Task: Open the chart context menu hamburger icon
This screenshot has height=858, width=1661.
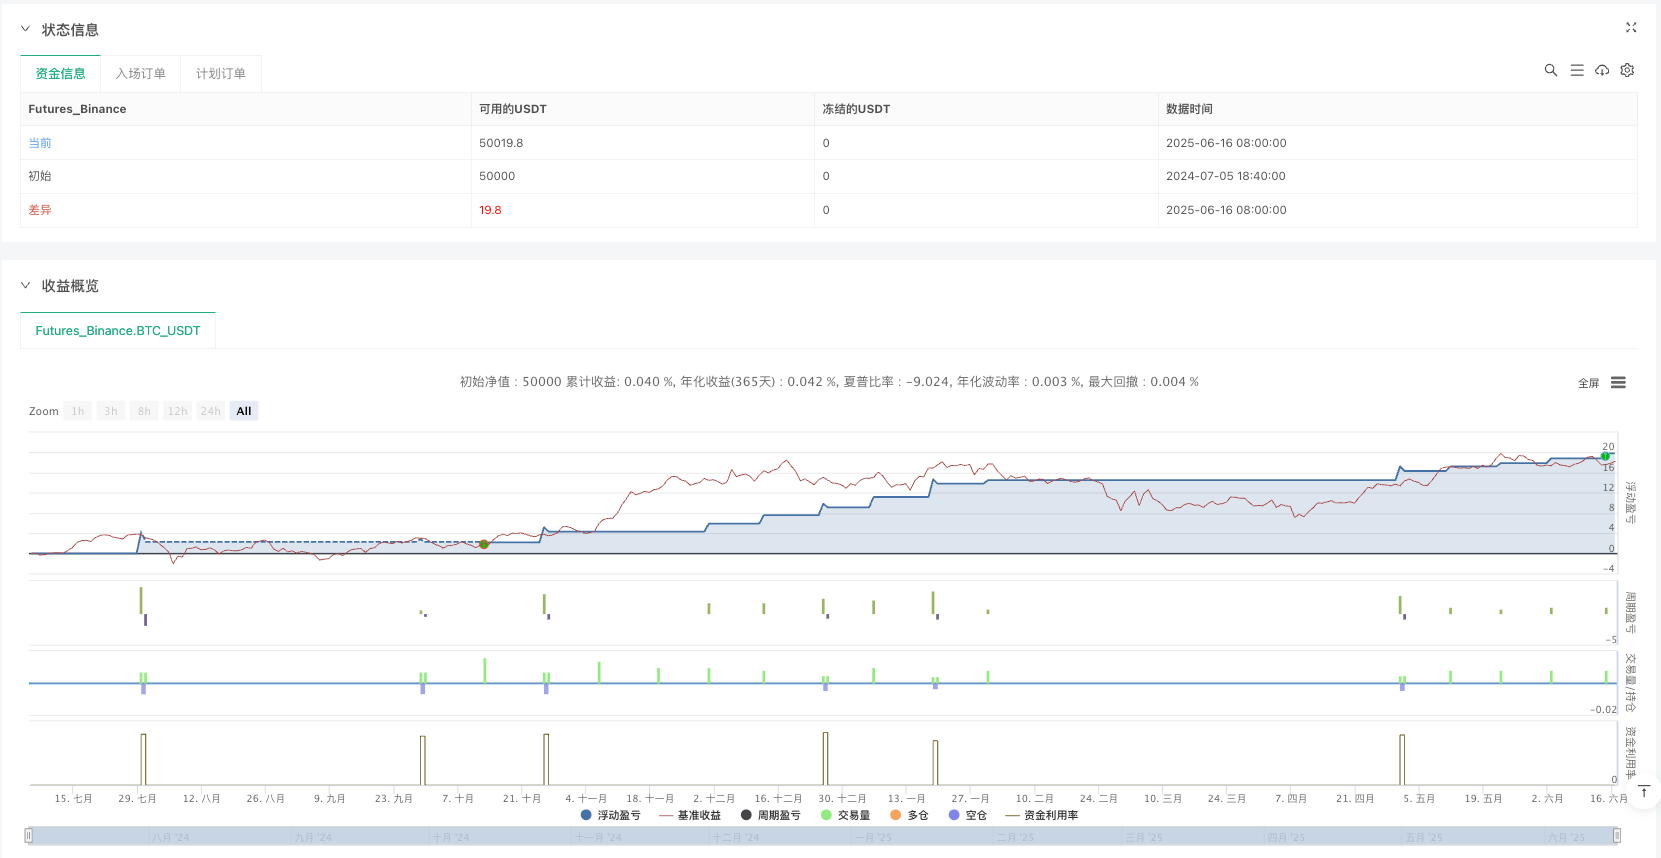Action: (x=1618, y=383)
